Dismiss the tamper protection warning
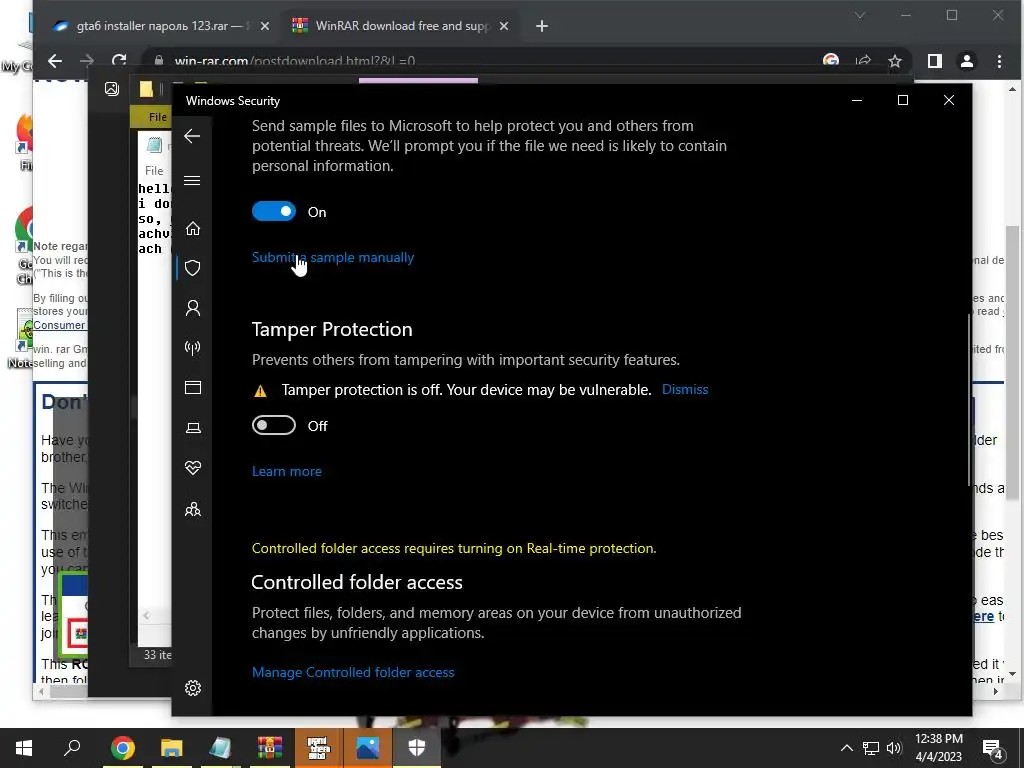The height and width of the screenshot is (768, 1024). click(x=685, y=389)
